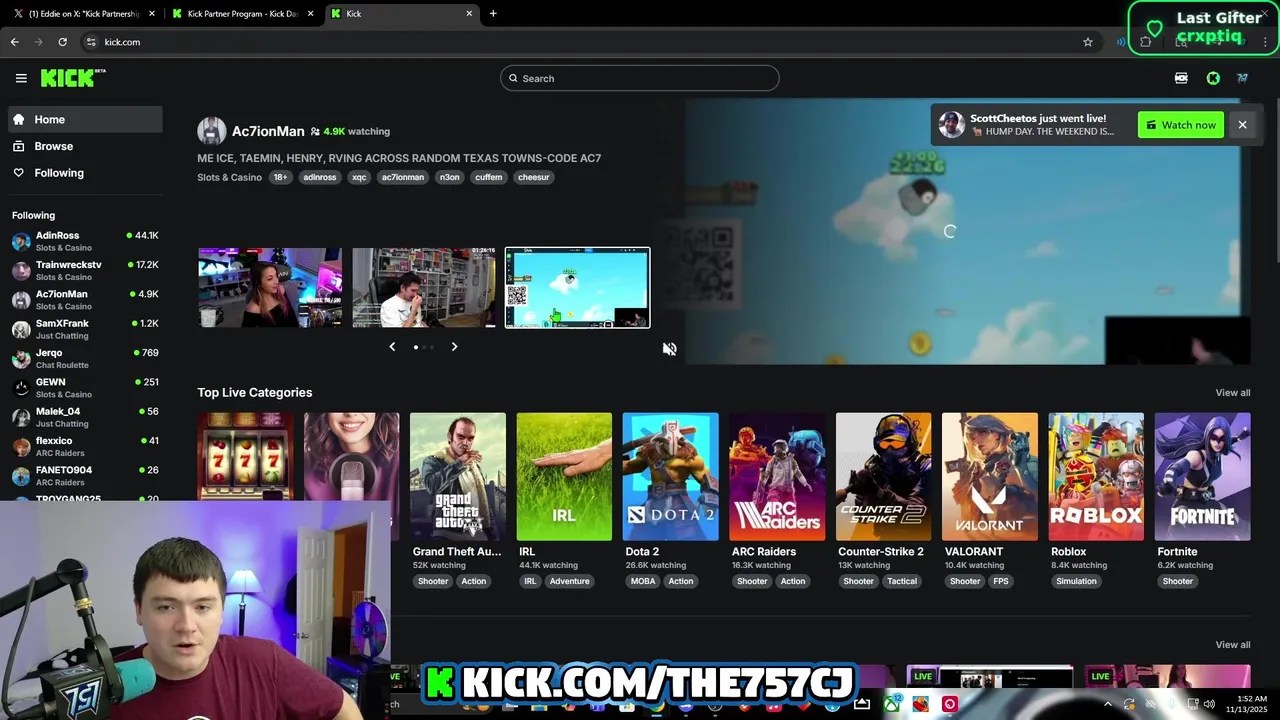
Task: Open the VALORANT category card
Action: tap(990, 477)
